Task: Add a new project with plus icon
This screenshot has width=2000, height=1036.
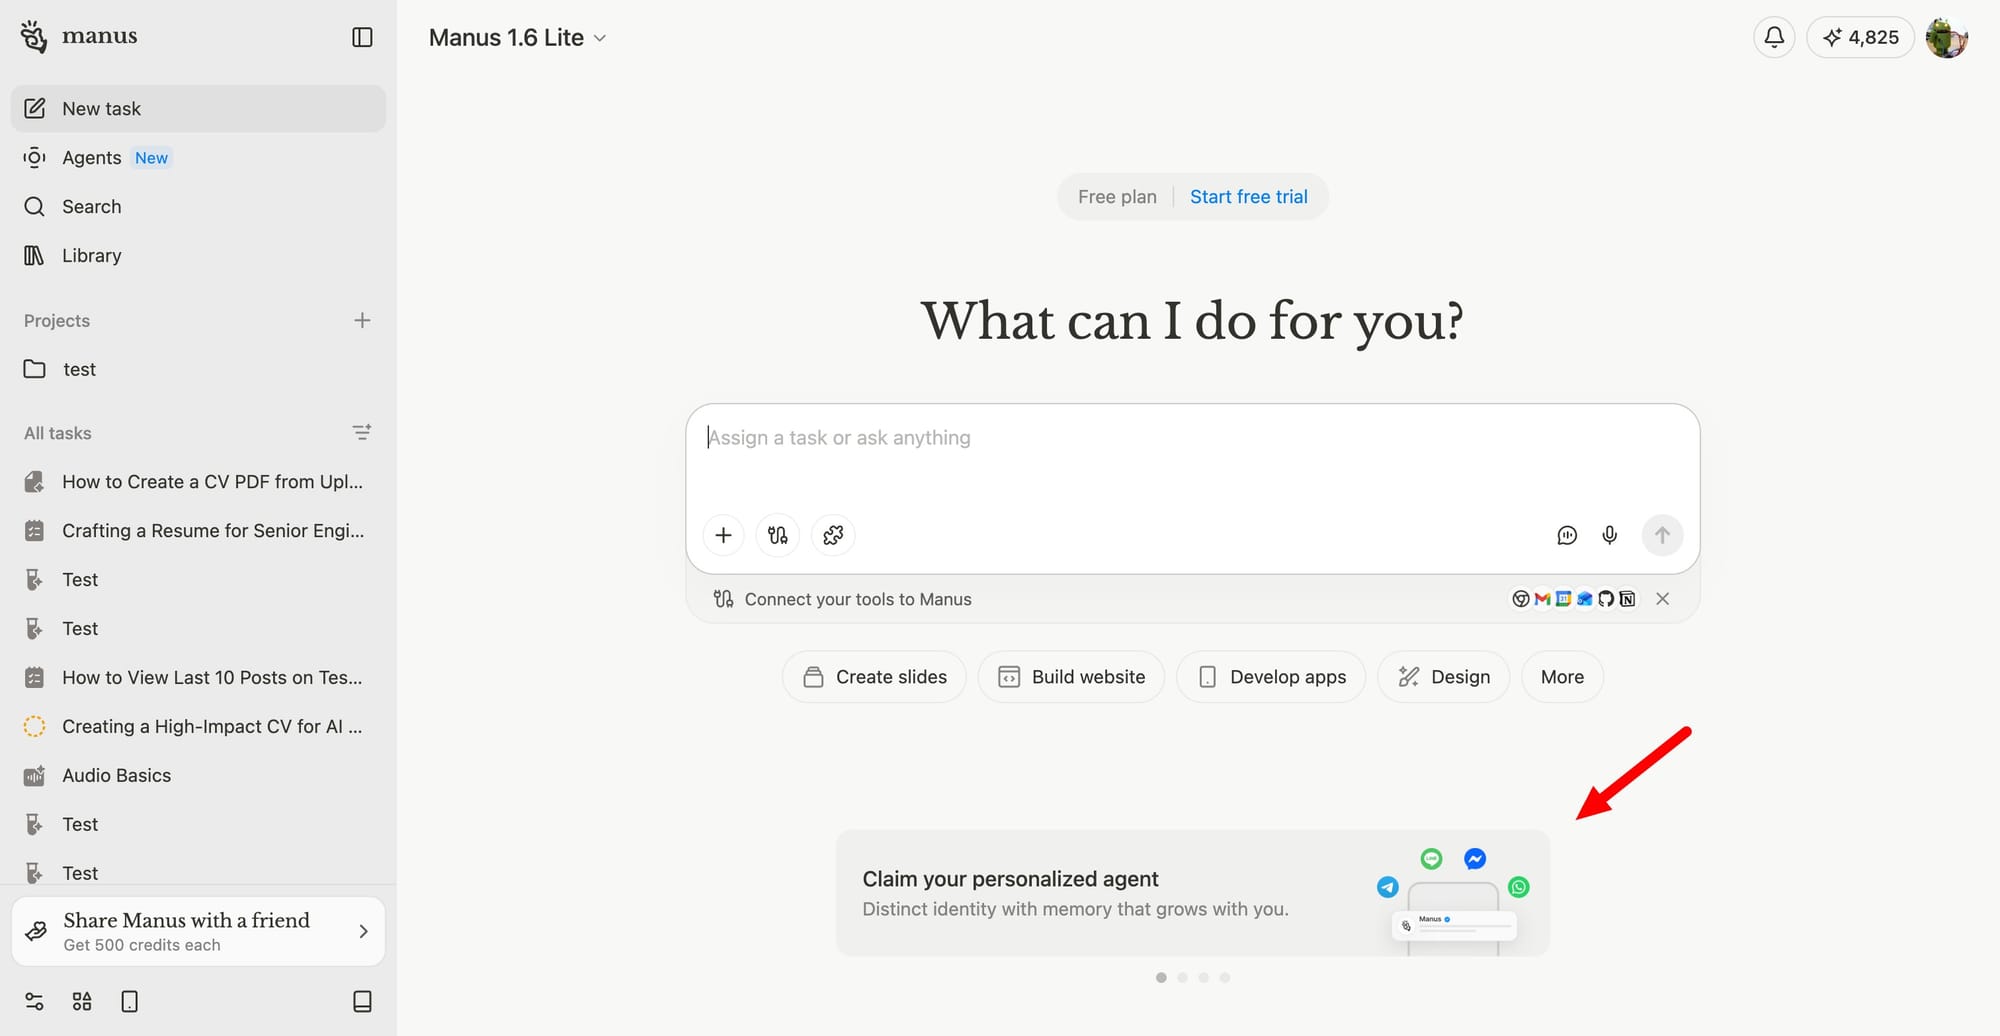Action: pyautogui.click(x=362, y=320)
